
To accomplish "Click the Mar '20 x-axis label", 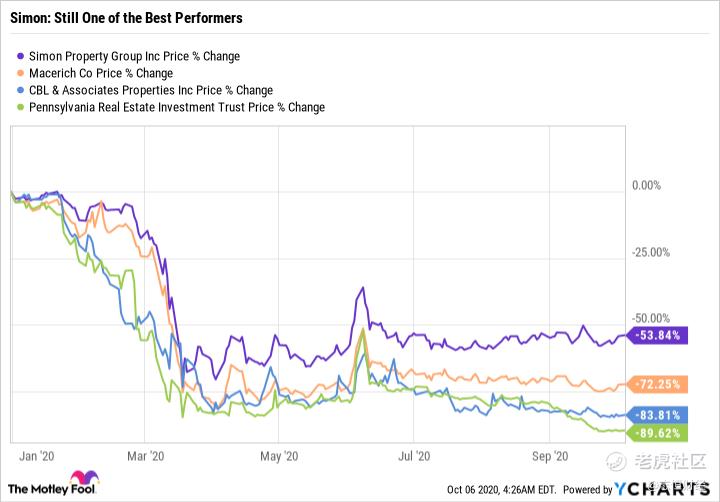I will click(146, 456).
